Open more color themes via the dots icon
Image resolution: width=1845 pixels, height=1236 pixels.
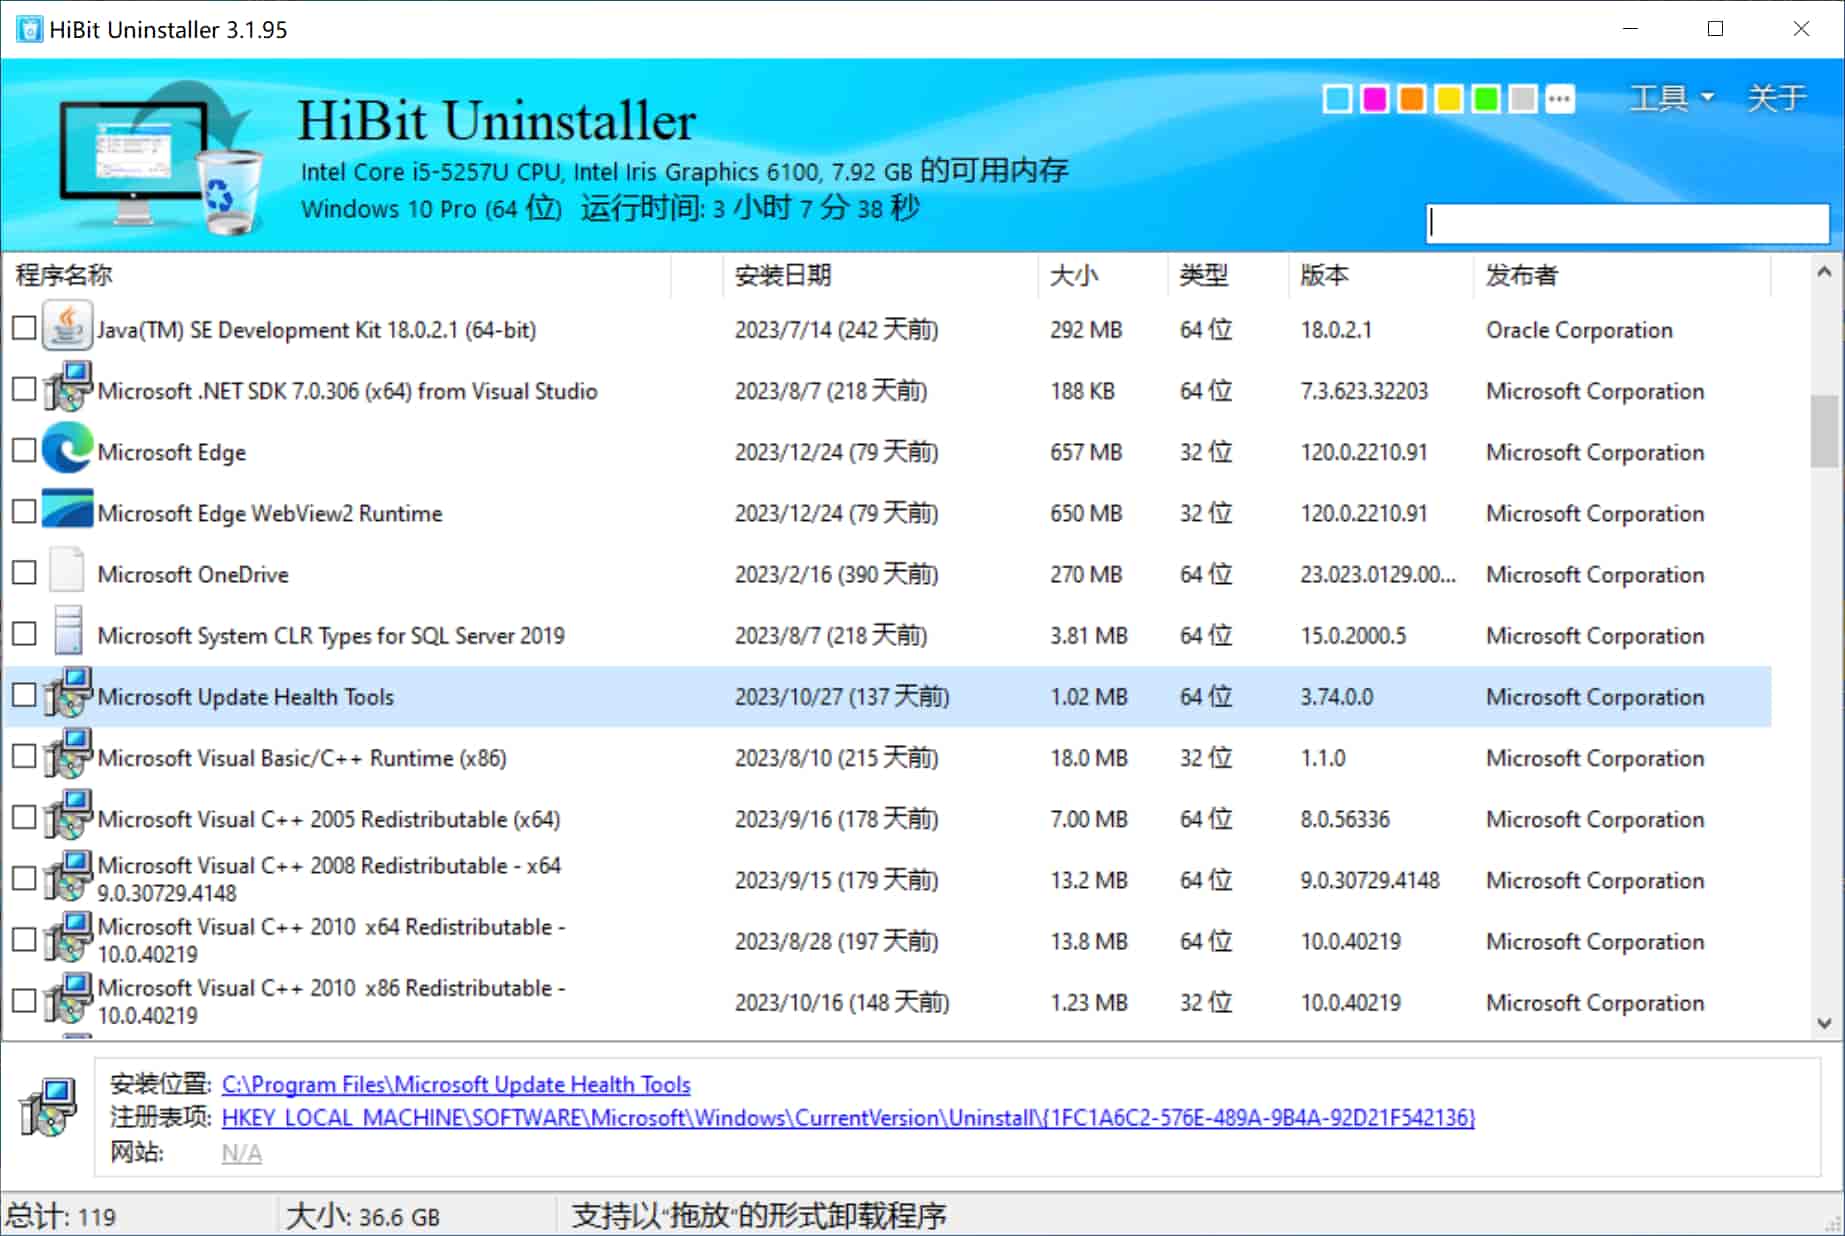coord(1559,99)
